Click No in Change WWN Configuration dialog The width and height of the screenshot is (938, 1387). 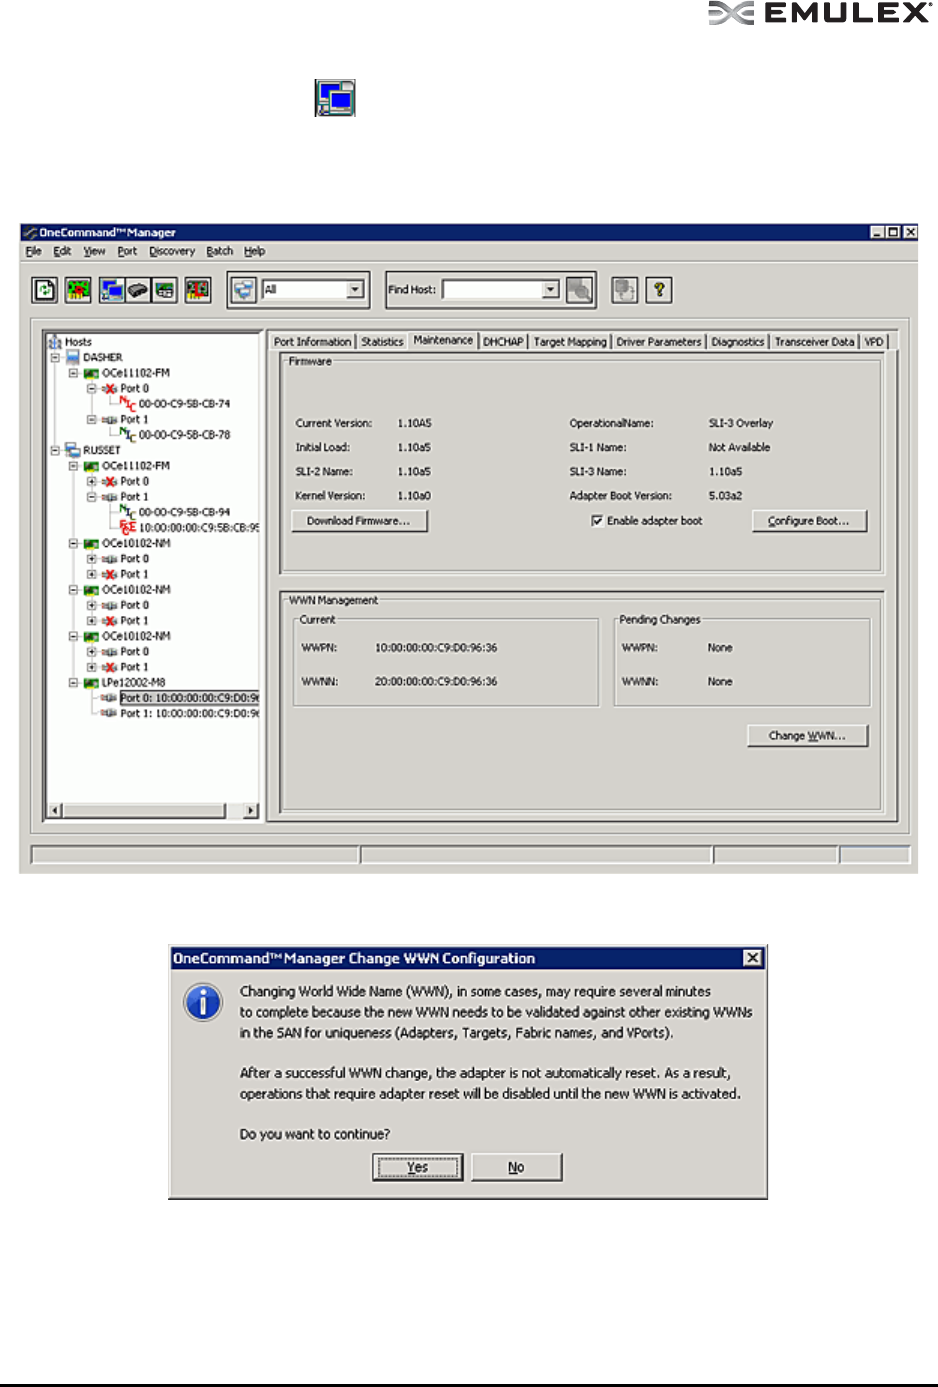(x=516, y=1167)
